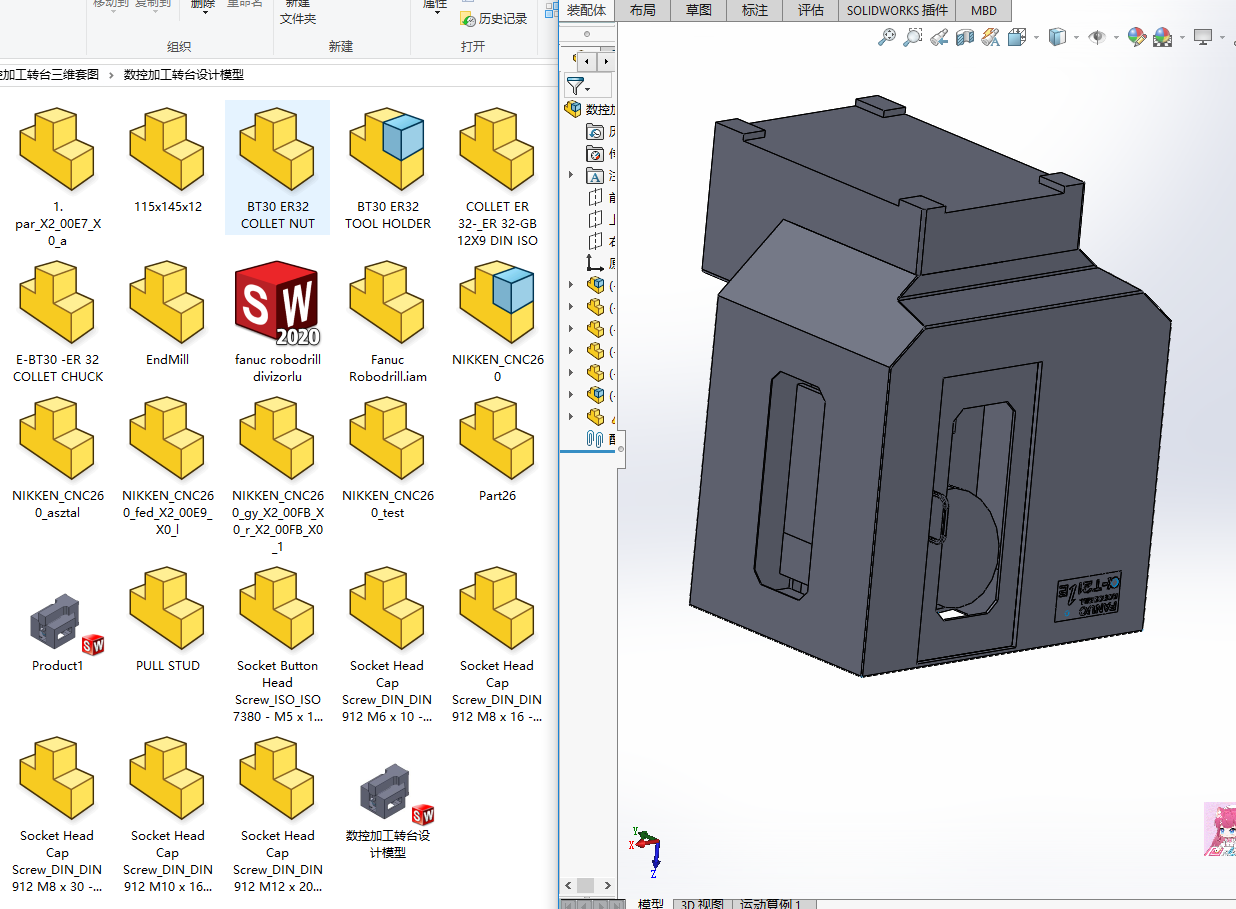
Task: Toggle the Hide/Show Items eye icon
Action: (x=1097, y=37)
